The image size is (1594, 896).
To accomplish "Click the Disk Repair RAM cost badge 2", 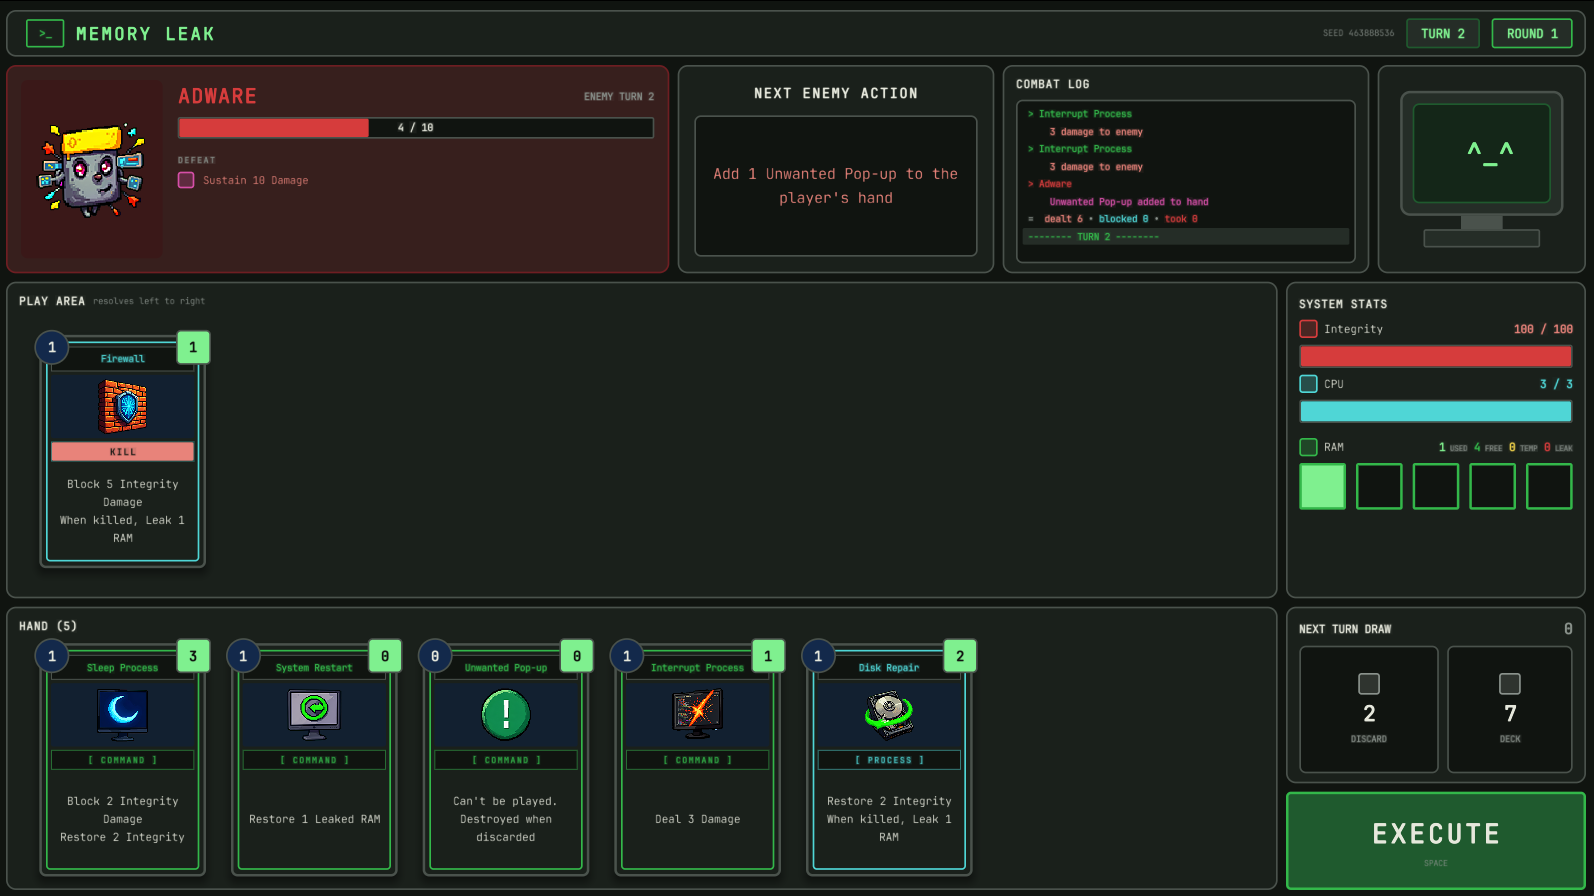I will (960, 656).
